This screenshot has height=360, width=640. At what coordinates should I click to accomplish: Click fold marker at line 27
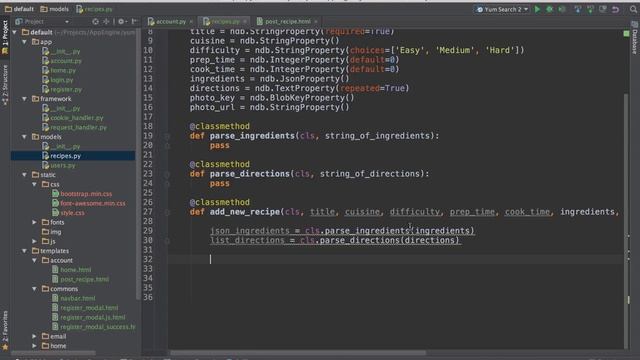[167, 212]
